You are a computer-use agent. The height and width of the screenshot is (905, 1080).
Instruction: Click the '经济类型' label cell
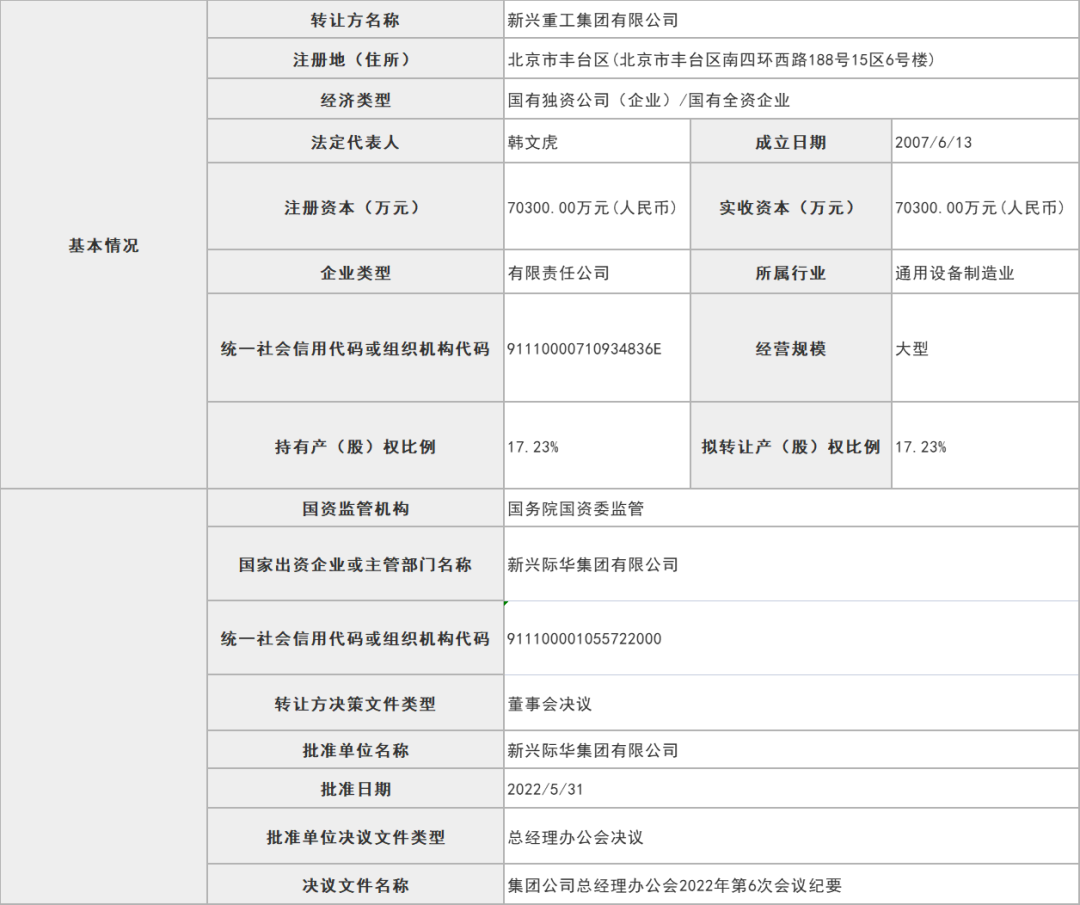355,100
